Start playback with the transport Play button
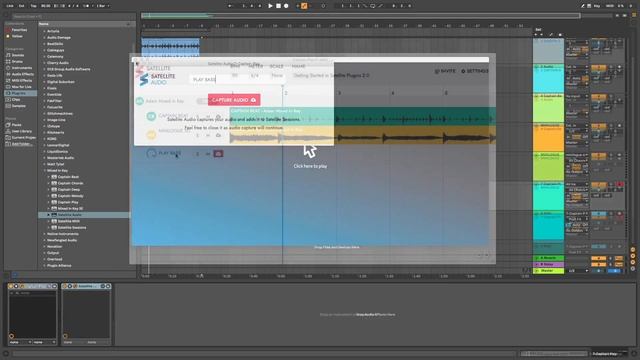 (x=270, y=6)
